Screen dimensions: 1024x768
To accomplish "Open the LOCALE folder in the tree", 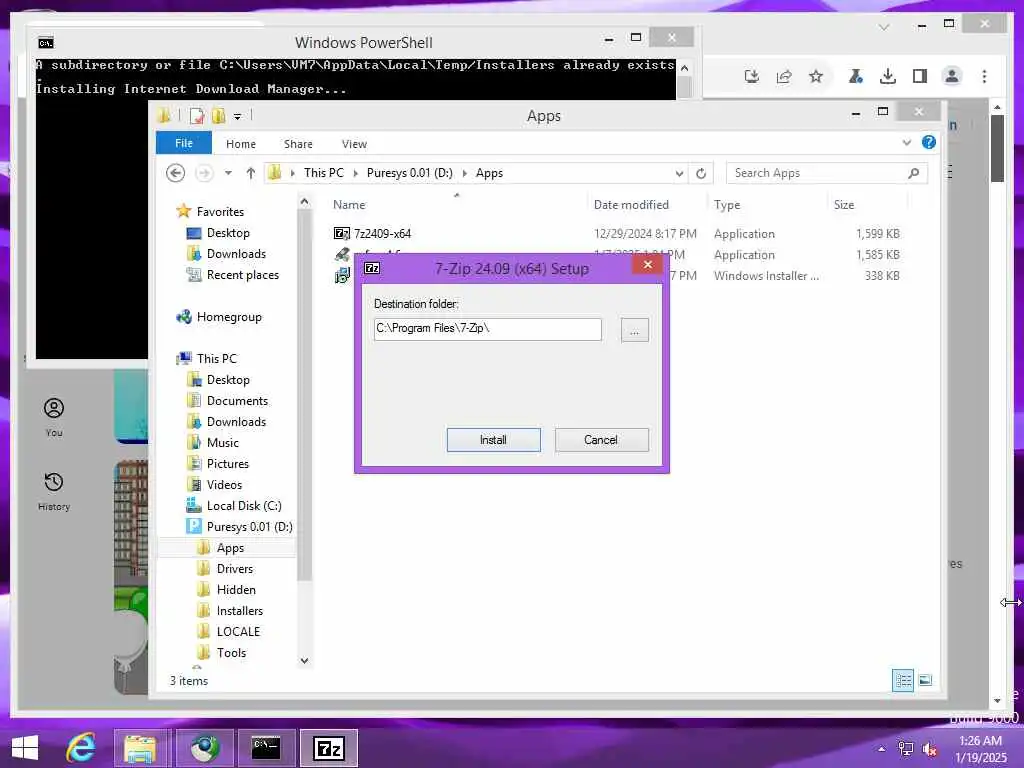I will (x=238, y=632).
